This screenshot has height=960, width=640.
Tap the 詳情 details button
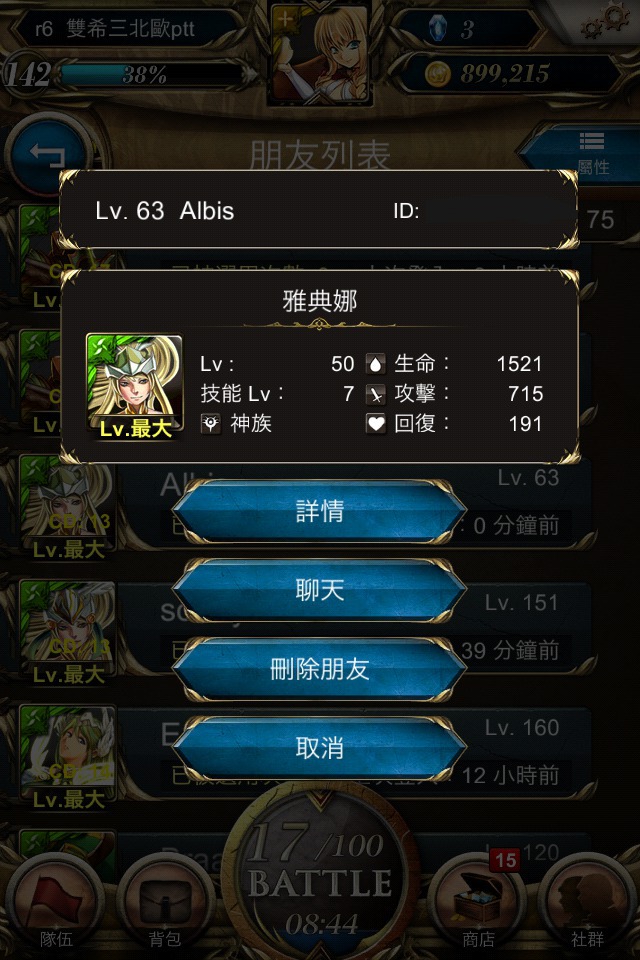point(319,511)
